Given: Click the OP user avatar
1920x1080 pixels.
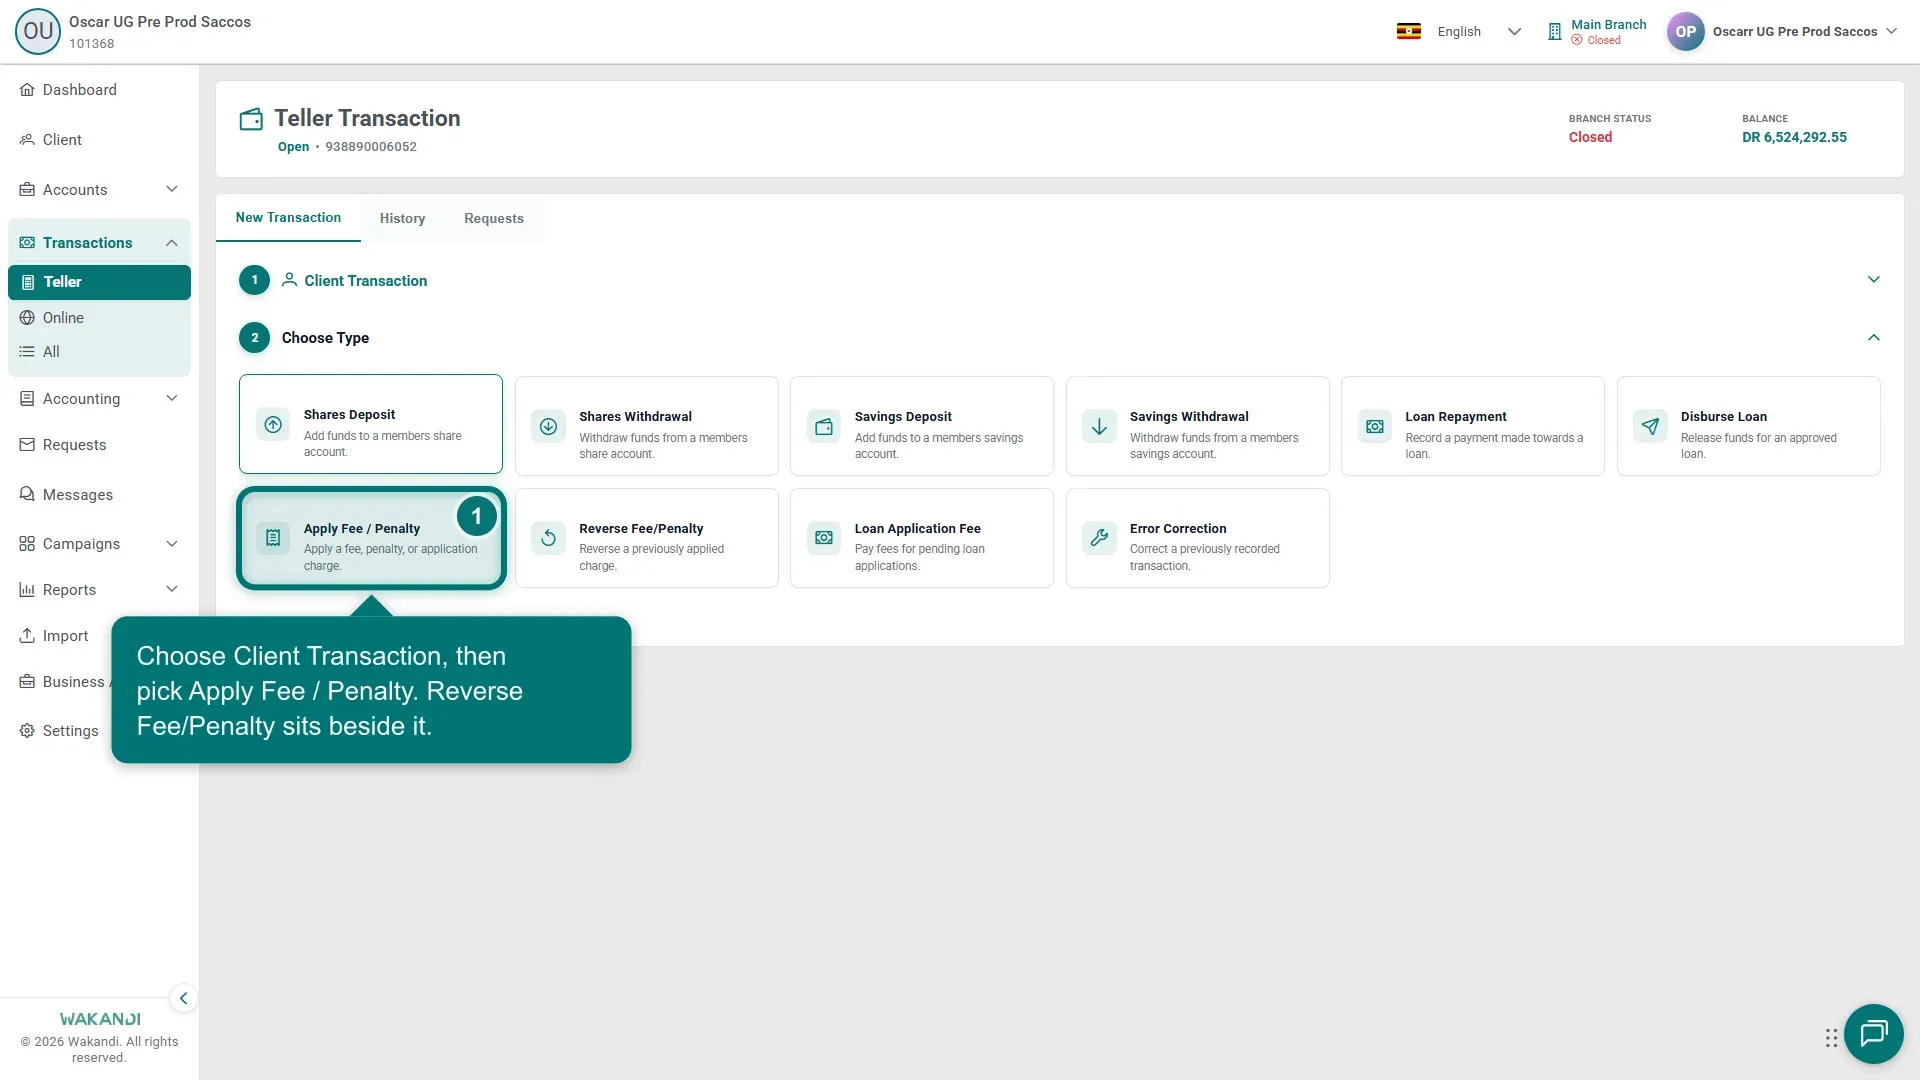Looking at the screenshot, I should pyautogui.click(x=1685, y=31).
